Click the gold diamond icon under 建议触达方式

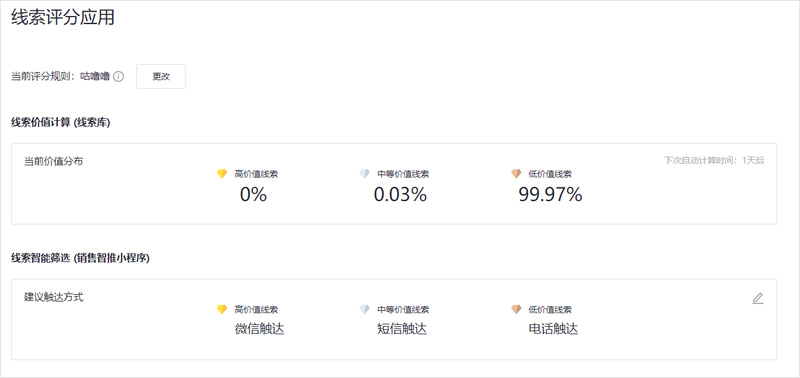tap(222, 309)
